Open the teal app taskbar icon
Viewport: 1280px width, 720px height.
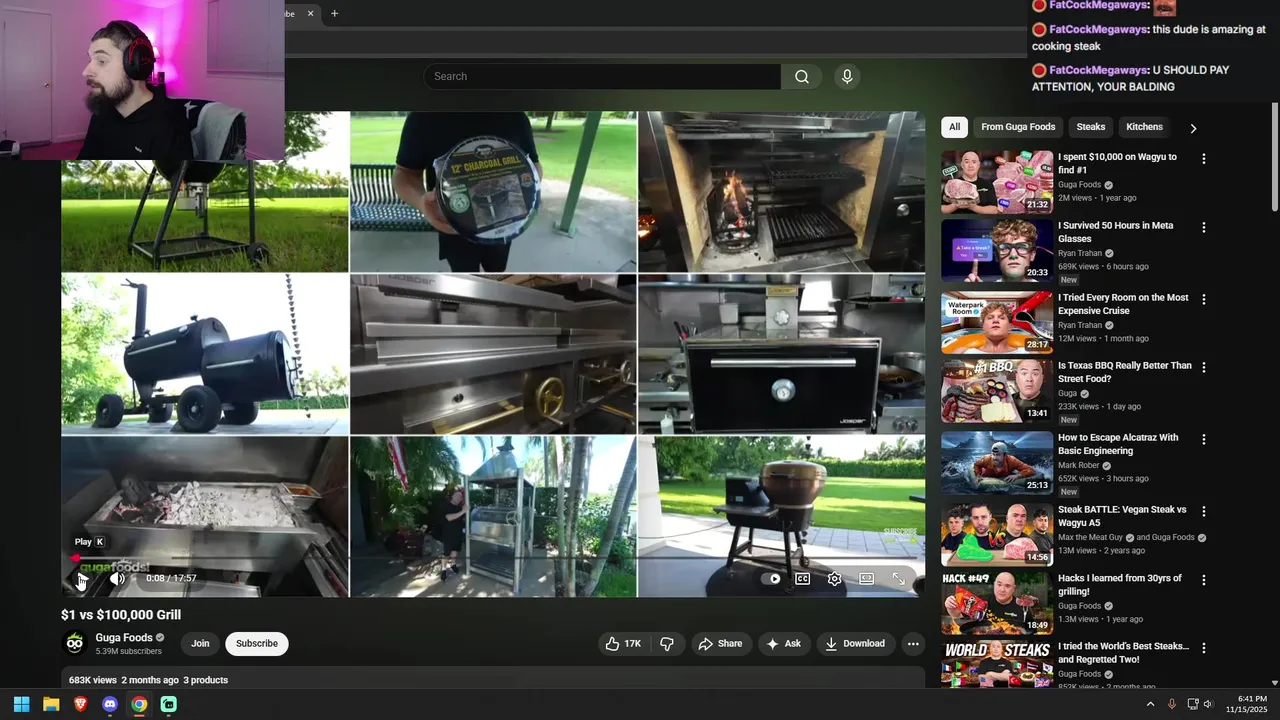tap(169, 704)
